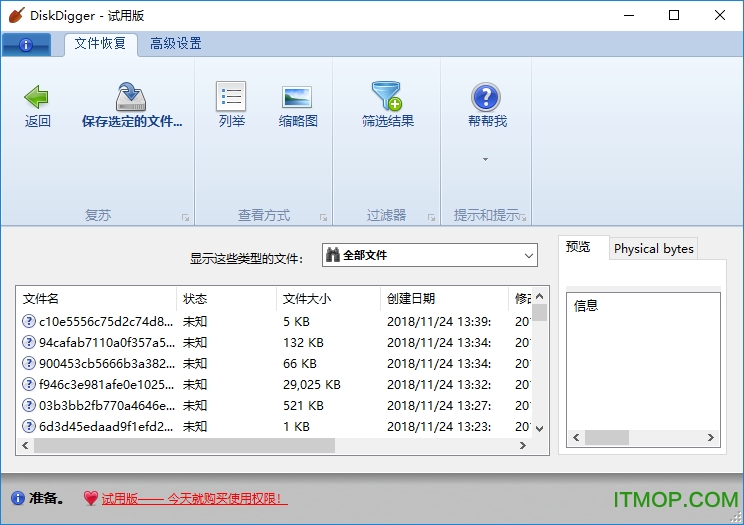Click 信息 panel scroll right arrow
Viewport: 744px width, 525px height.
(710, 437)
